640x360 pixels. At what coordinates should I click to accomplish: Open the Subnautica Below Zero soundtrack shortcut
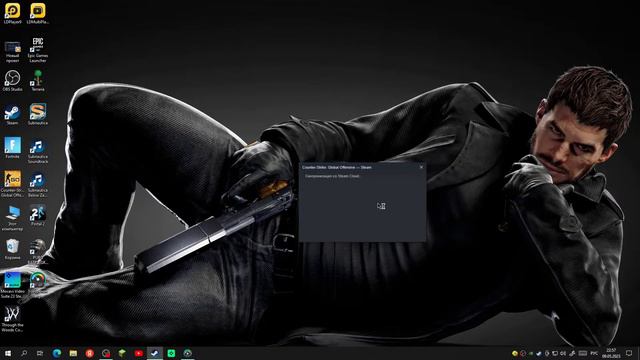pos(38,184)
